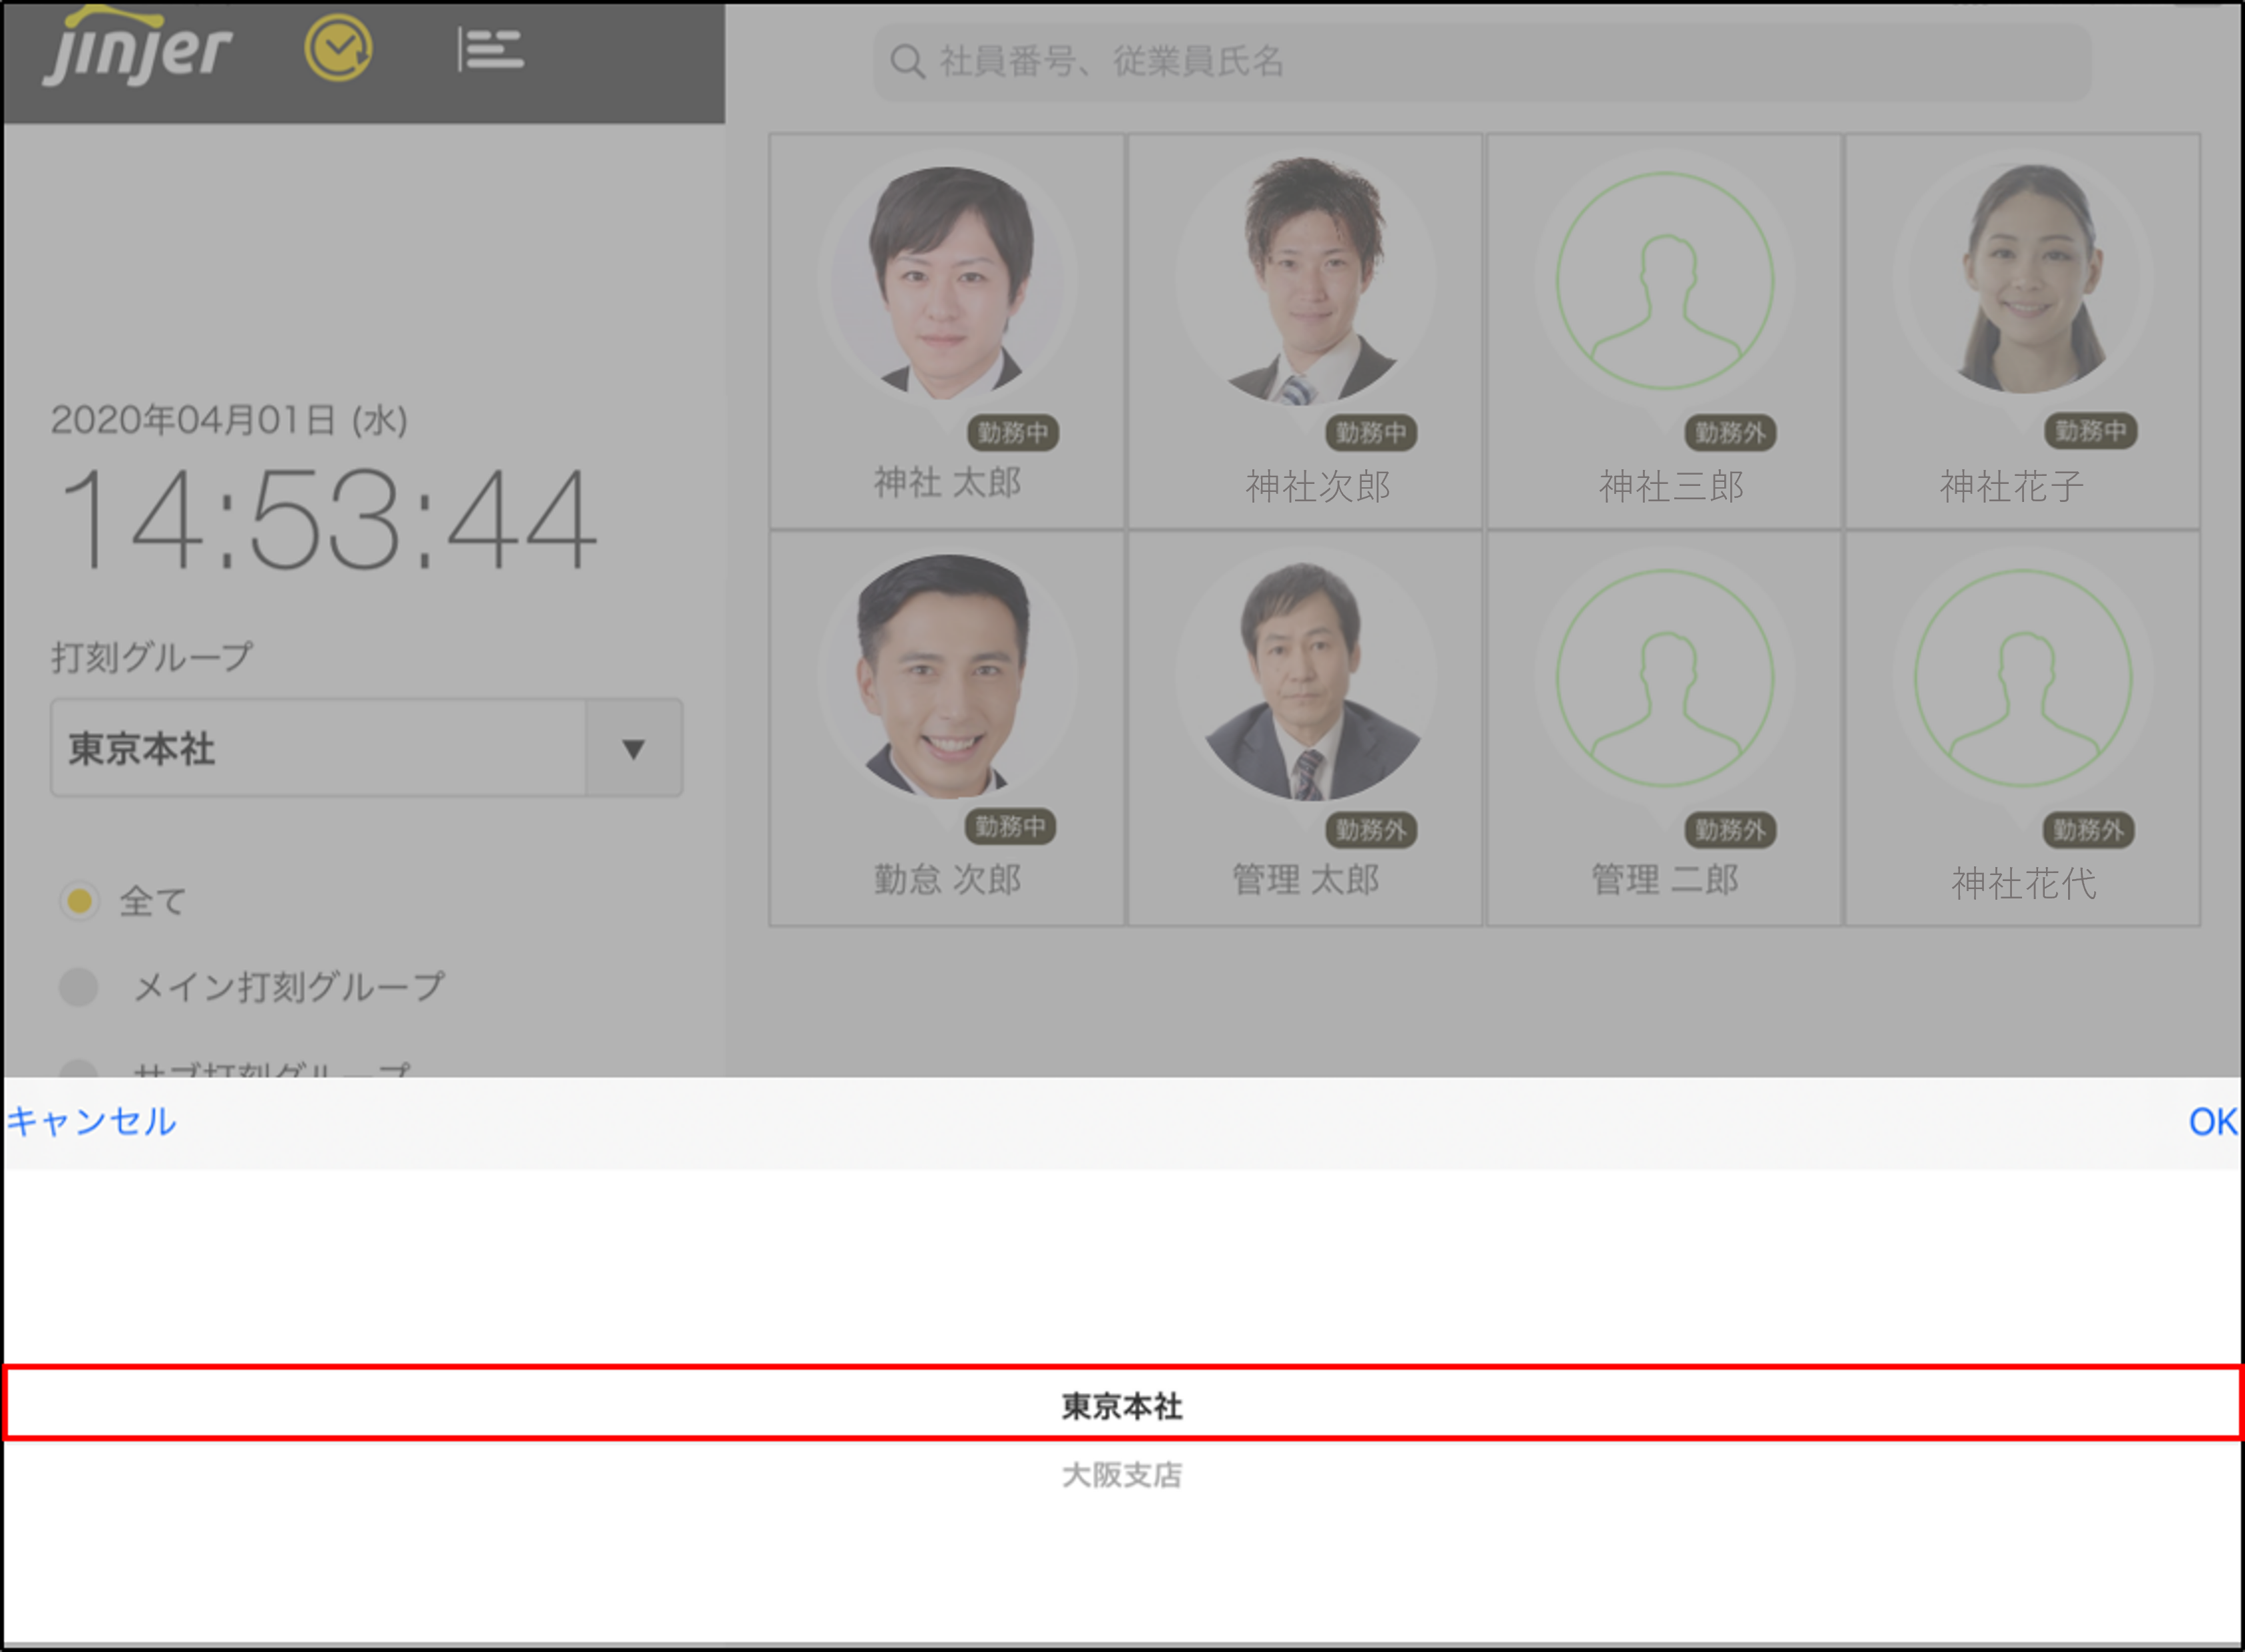Click the yellow clock attendance icon

tap(338, 48)
